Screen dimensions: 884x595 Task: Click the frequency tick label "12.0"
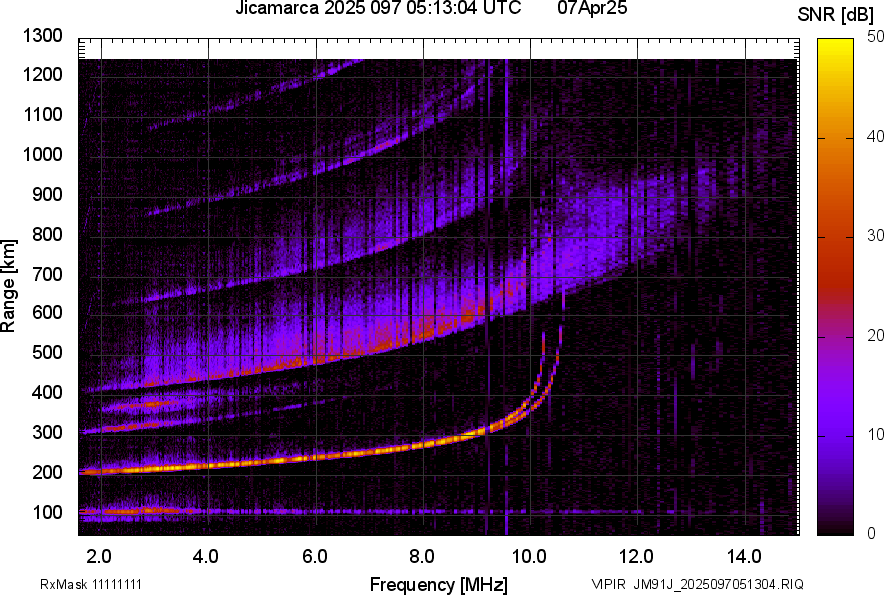[x=637, y=557]
